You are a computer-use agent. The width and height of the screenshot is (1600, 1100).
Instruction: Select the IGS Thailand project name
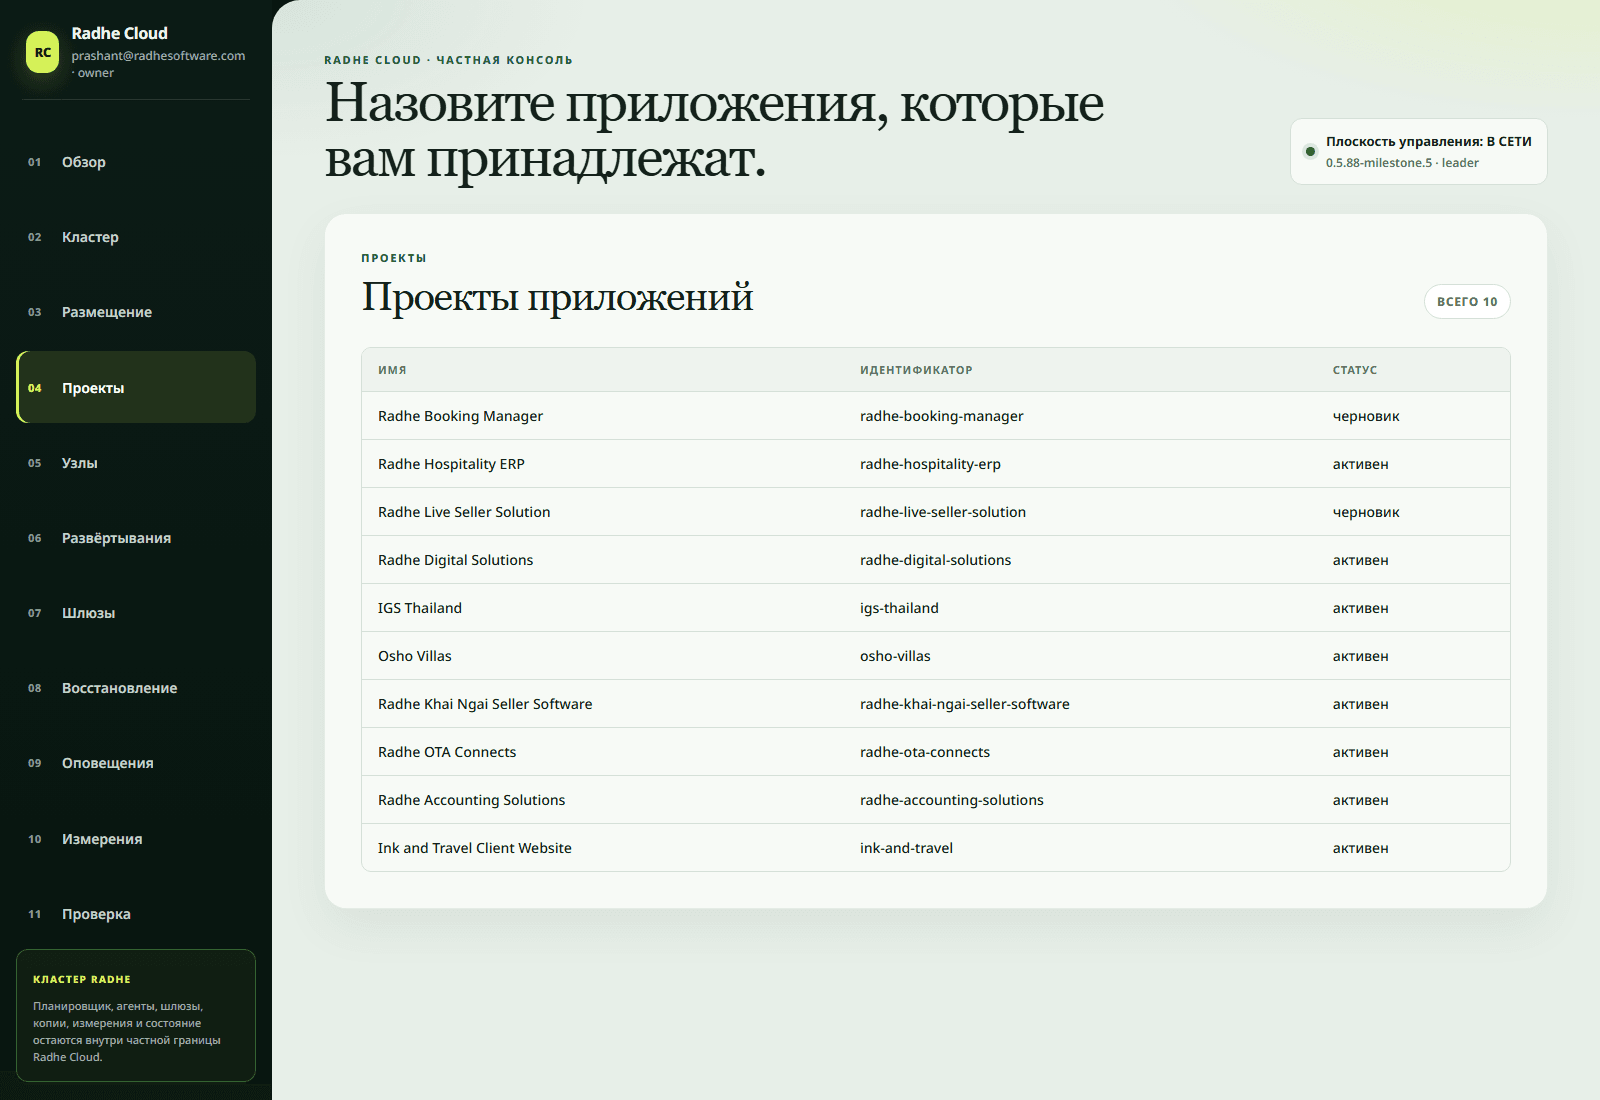pos(420,608)
